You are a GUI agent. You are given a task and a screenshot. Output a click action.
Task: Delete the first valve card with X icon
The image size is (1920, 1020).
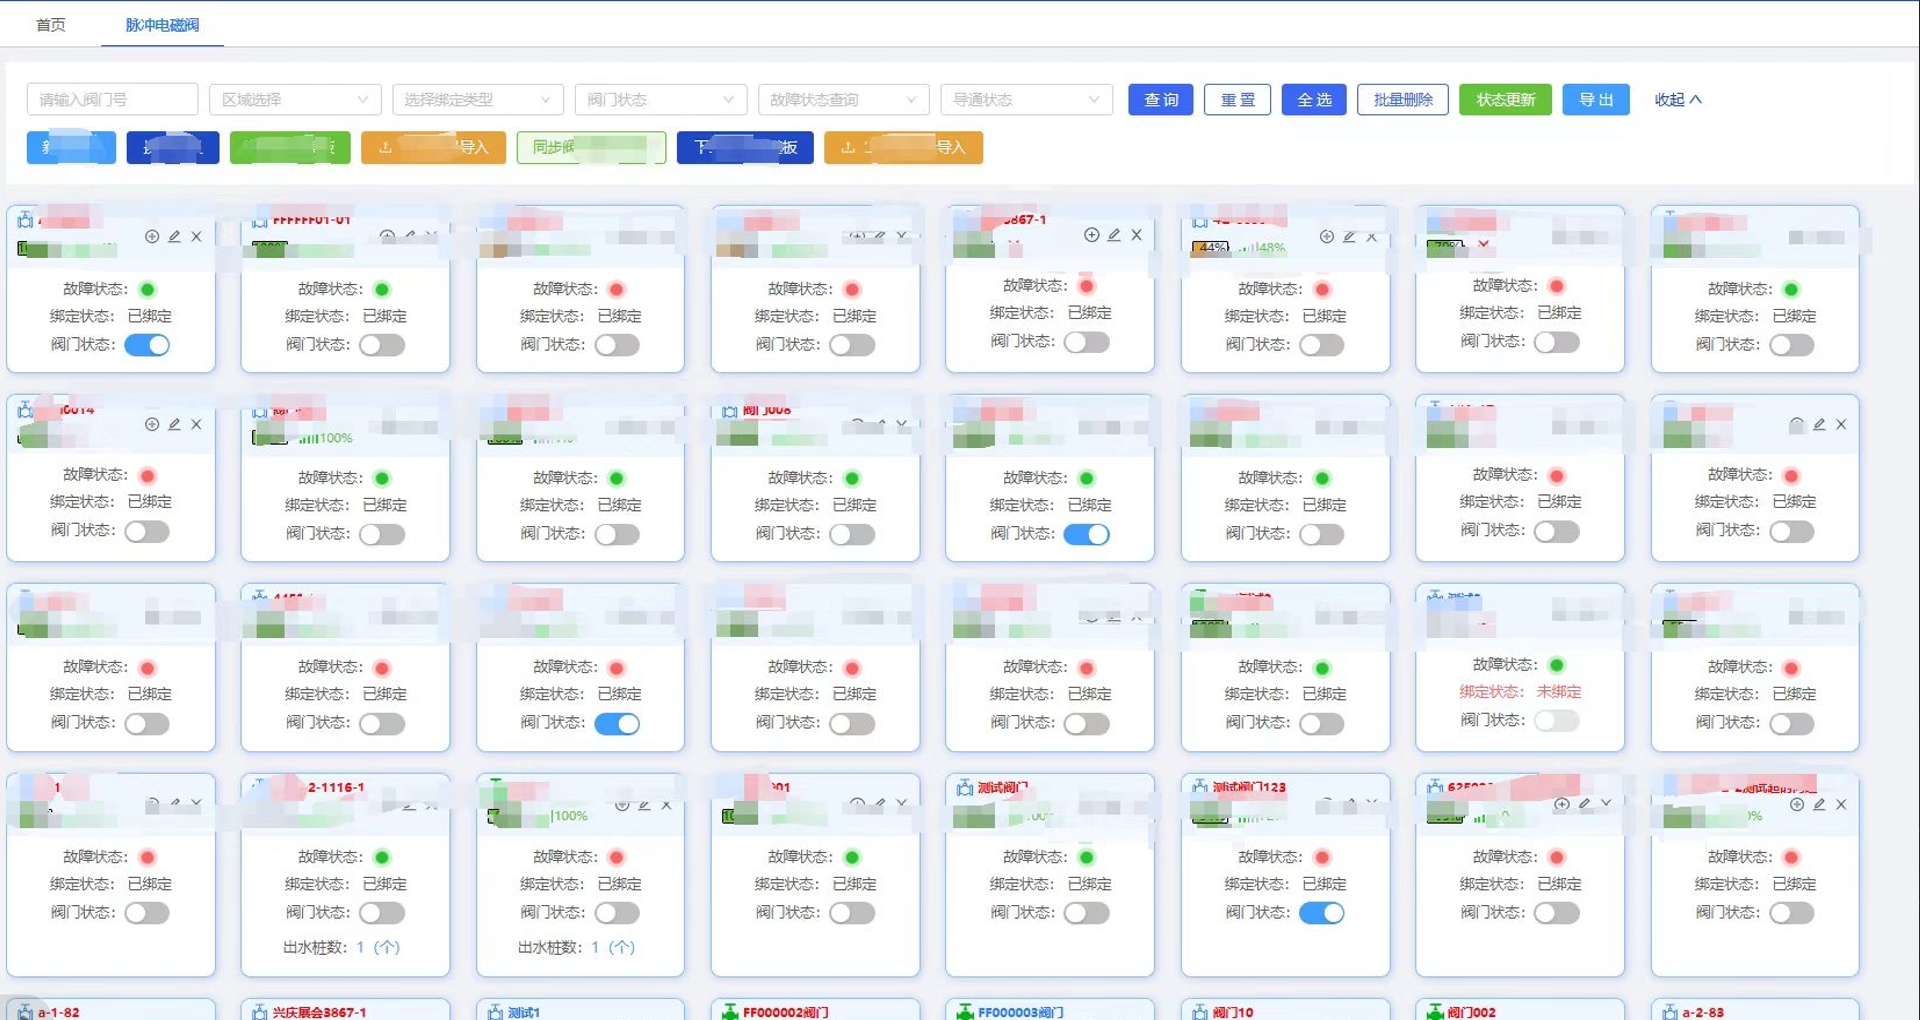(x=196, y=237)
